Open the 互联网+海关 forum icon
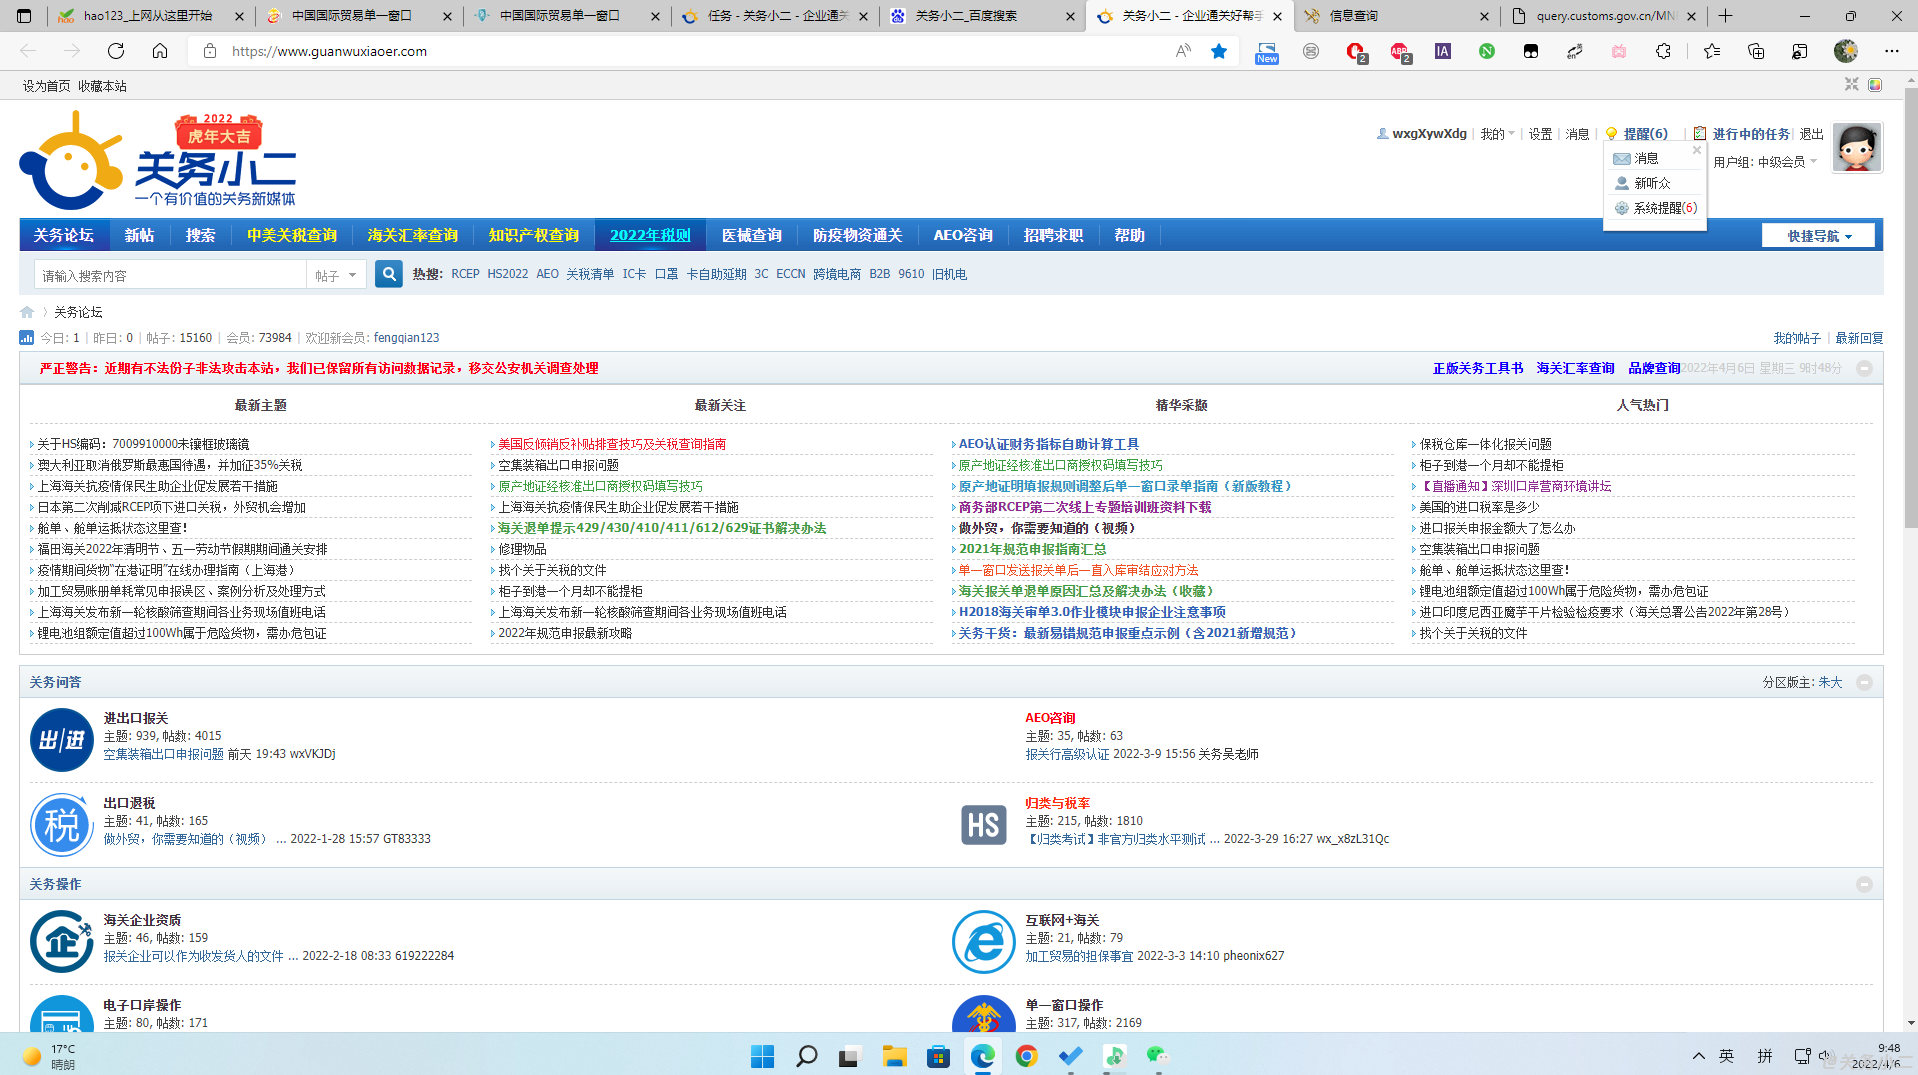The height and width of the screenshot is (1075, 1918). 983,942
